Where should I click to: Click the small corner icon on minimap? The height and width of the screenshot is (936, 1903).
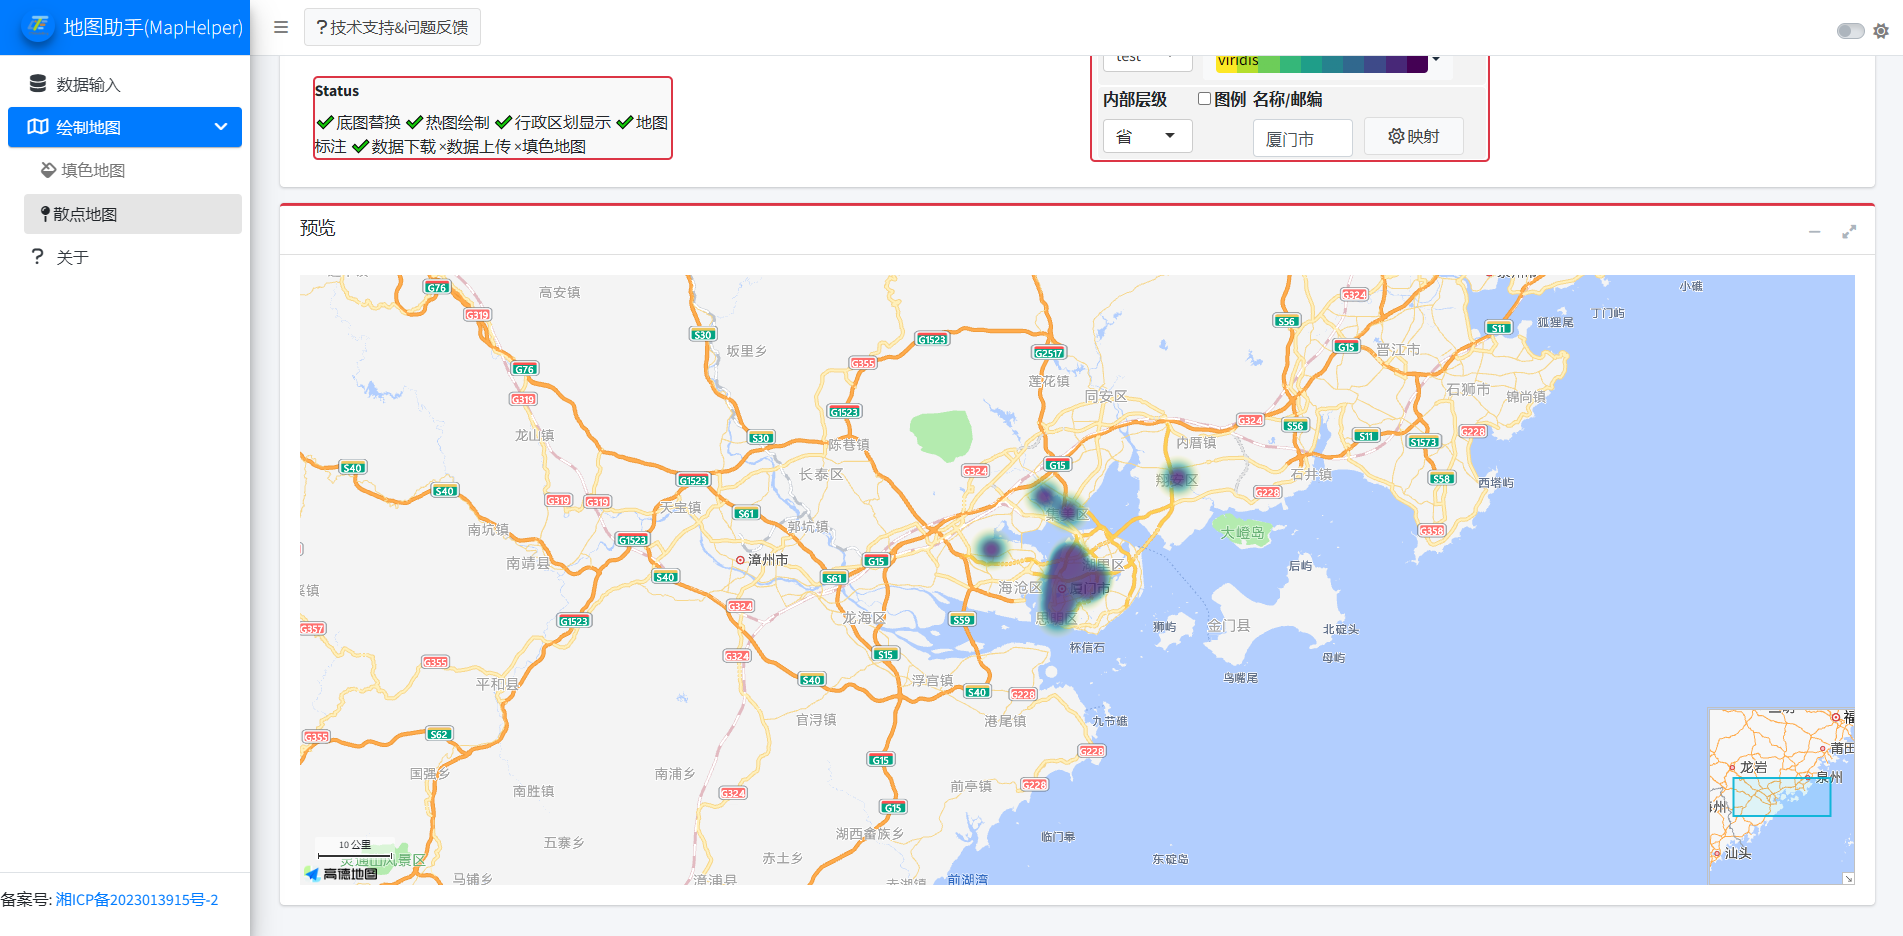[1848, 878]
